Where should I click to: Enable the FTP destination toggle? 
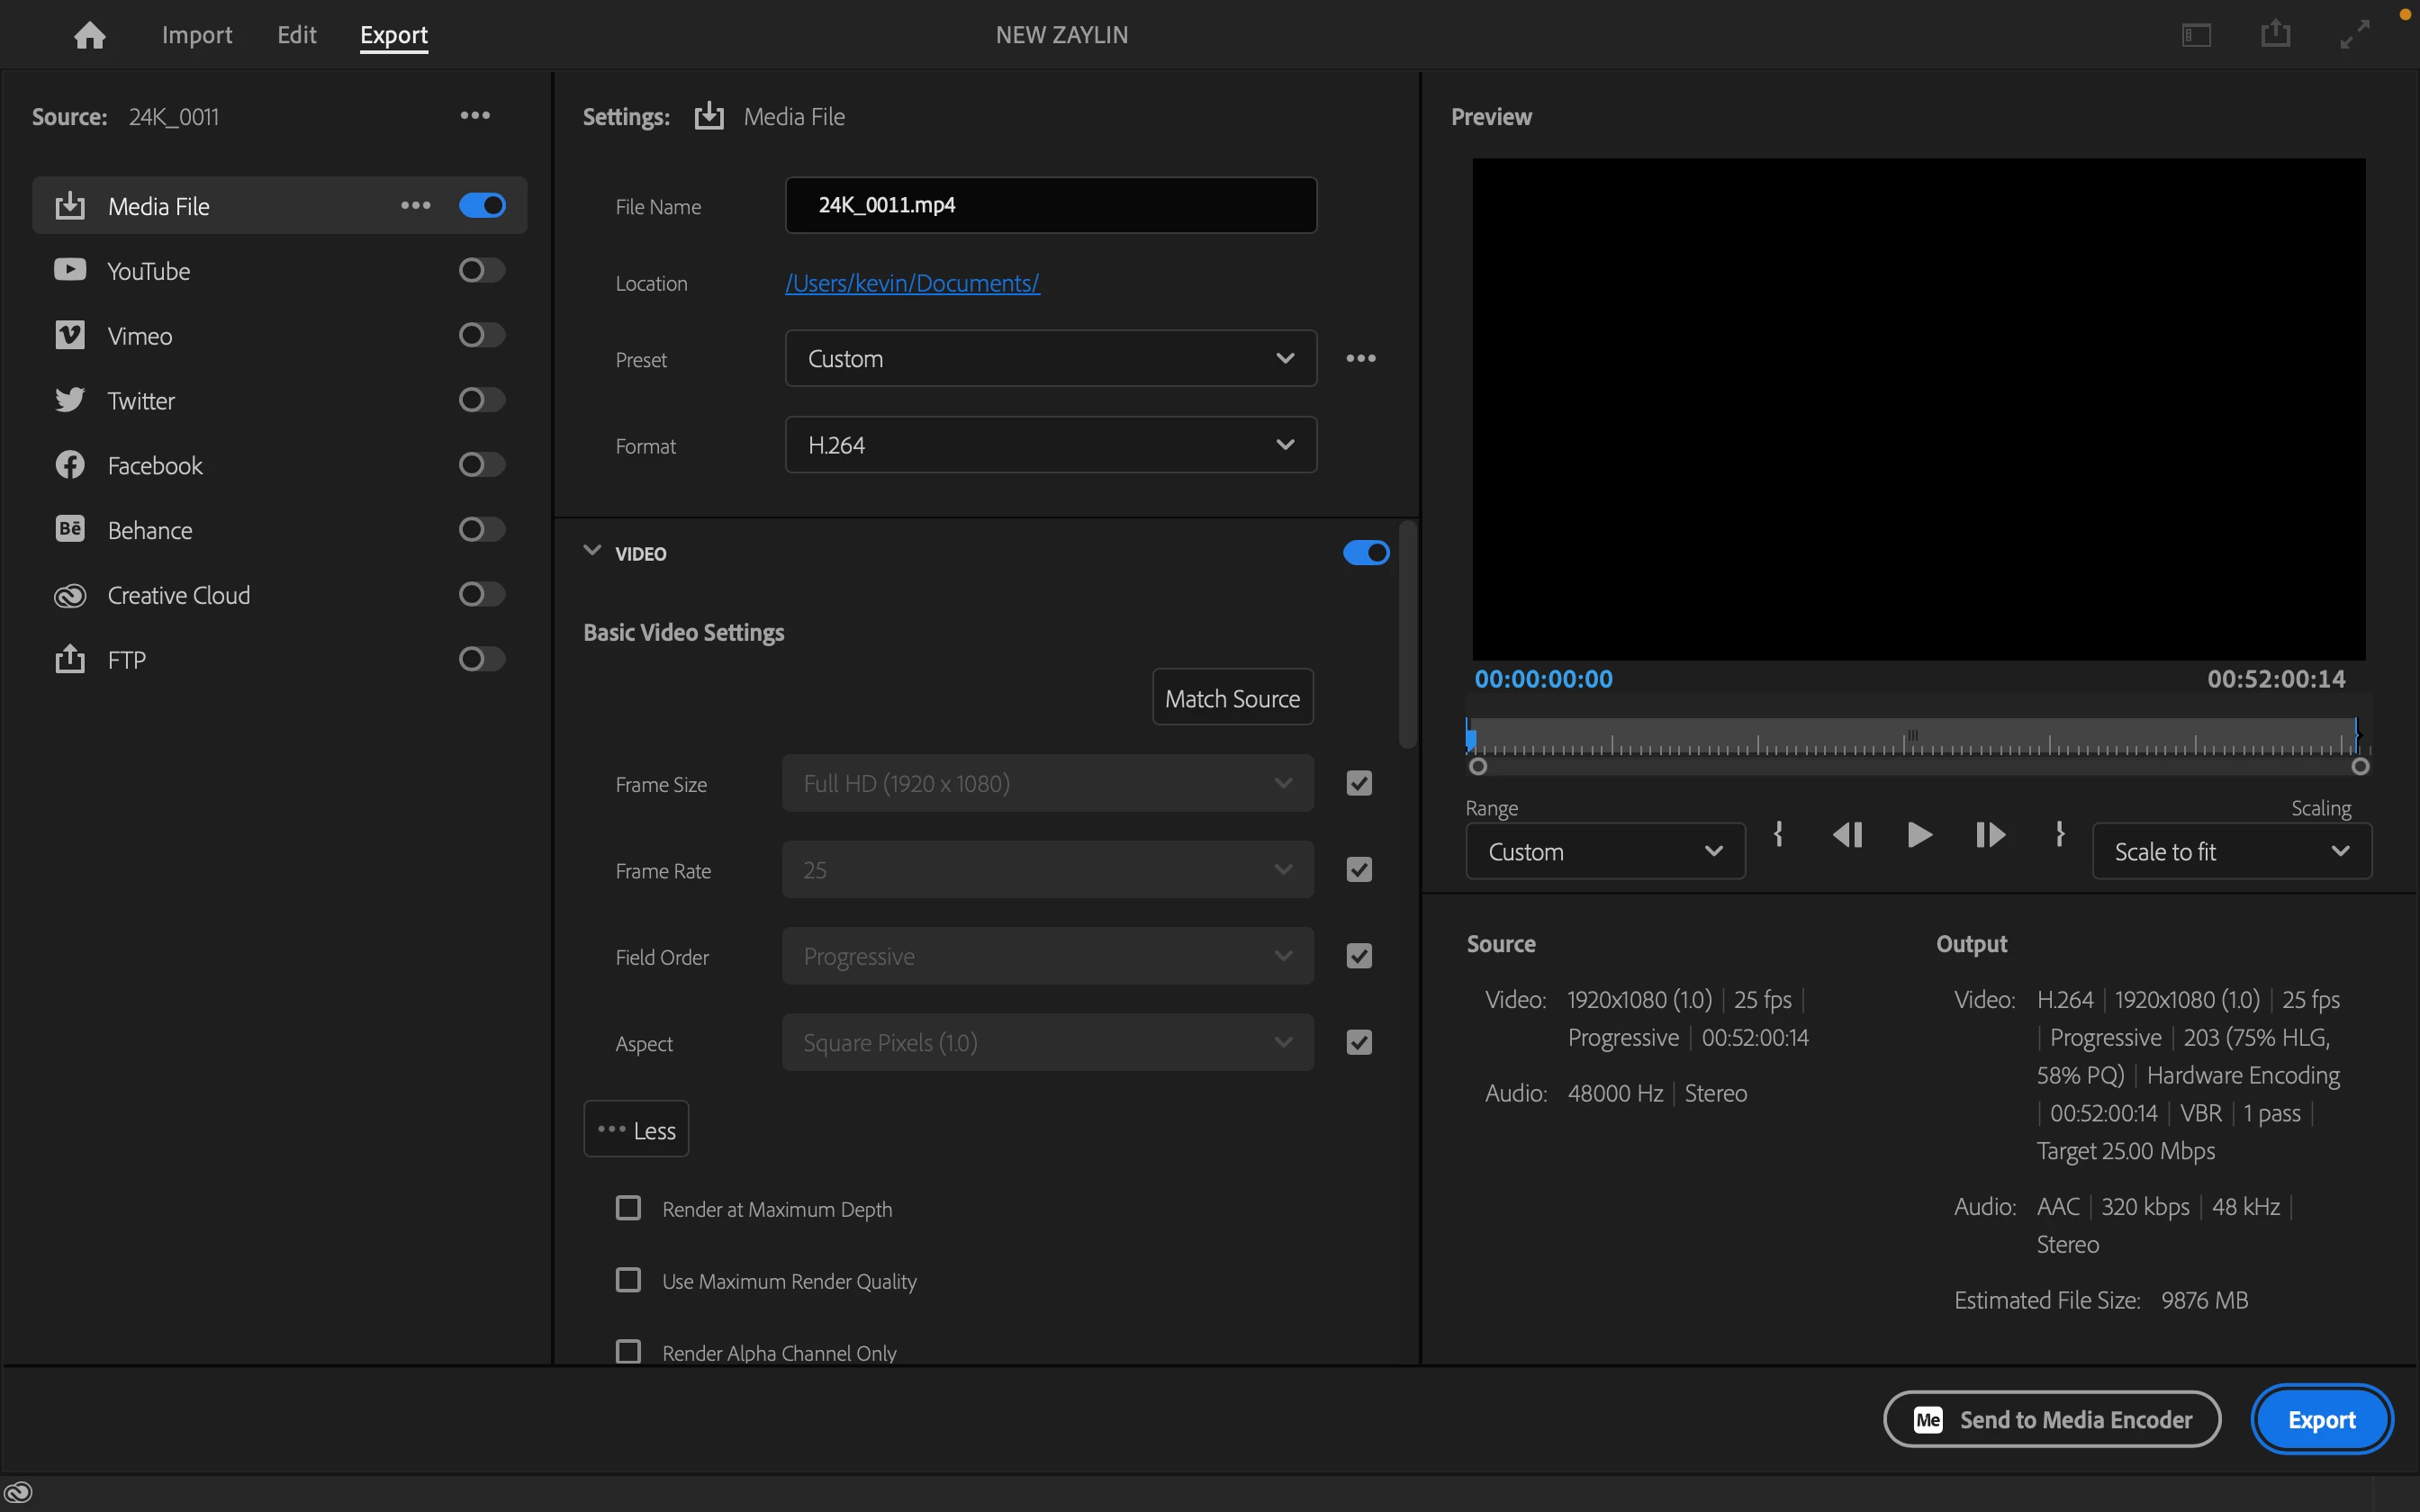[x=482, y=659]
